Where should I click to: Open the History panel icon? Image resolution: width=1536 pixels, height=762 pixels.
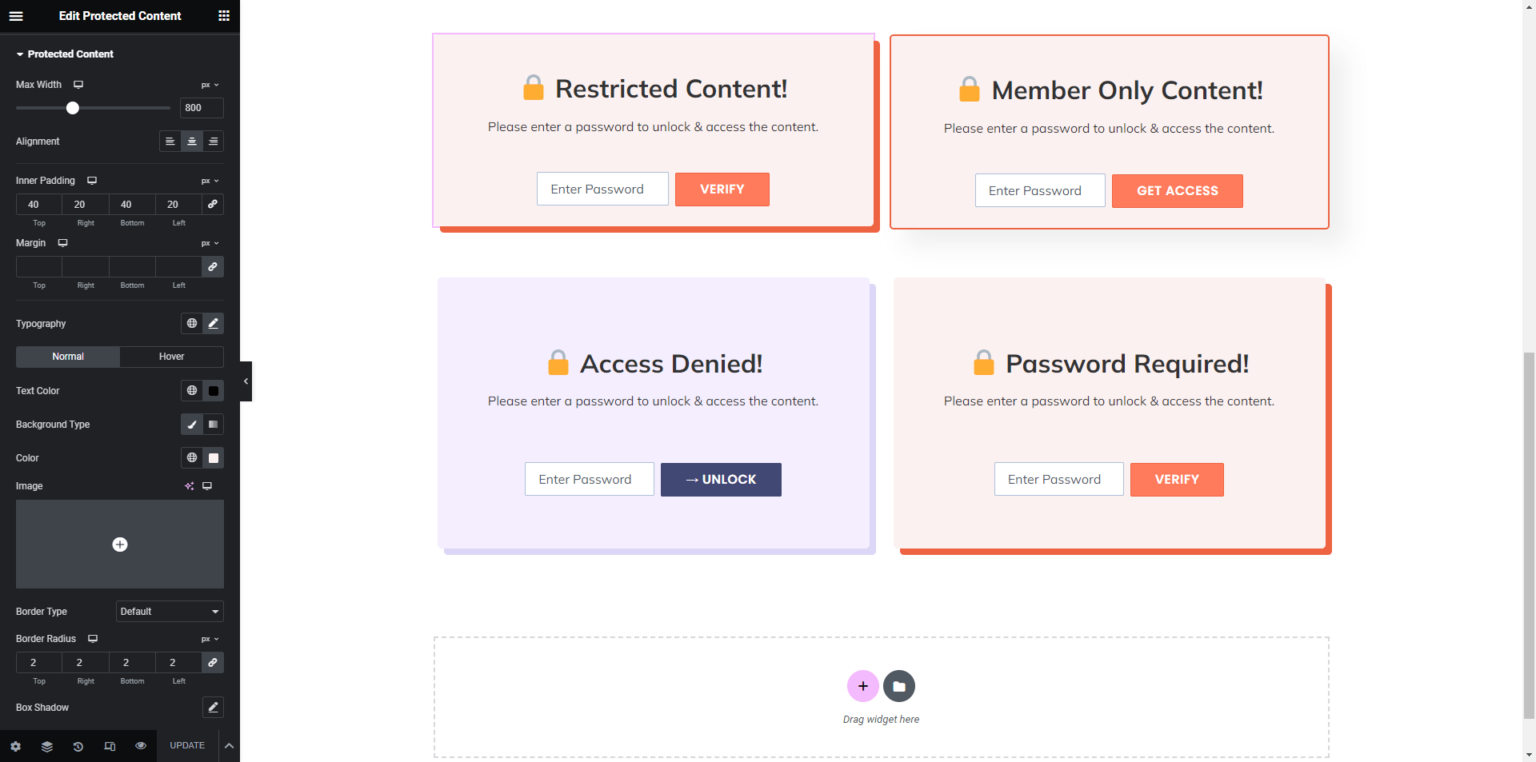(78, 746)
